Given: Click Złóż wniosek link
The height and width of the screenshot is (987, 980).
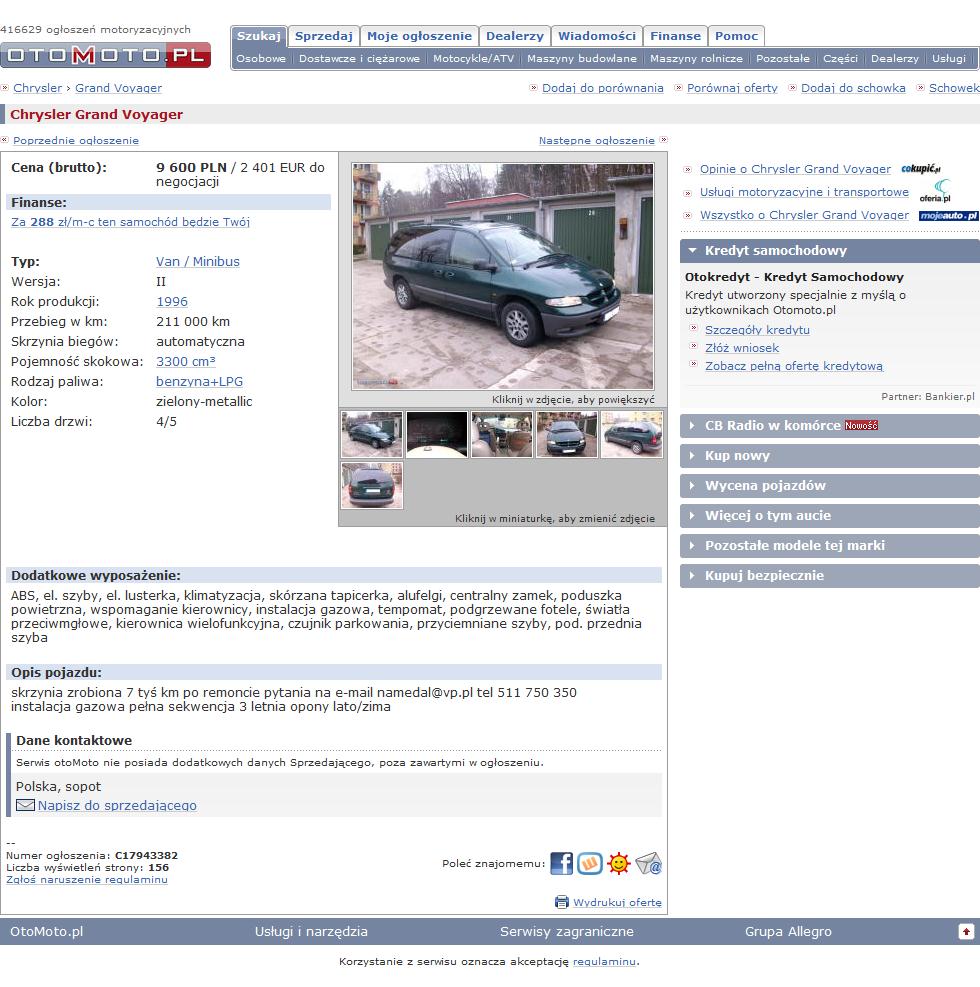Looking at the screenshot, I should click(x=741, y=348).
